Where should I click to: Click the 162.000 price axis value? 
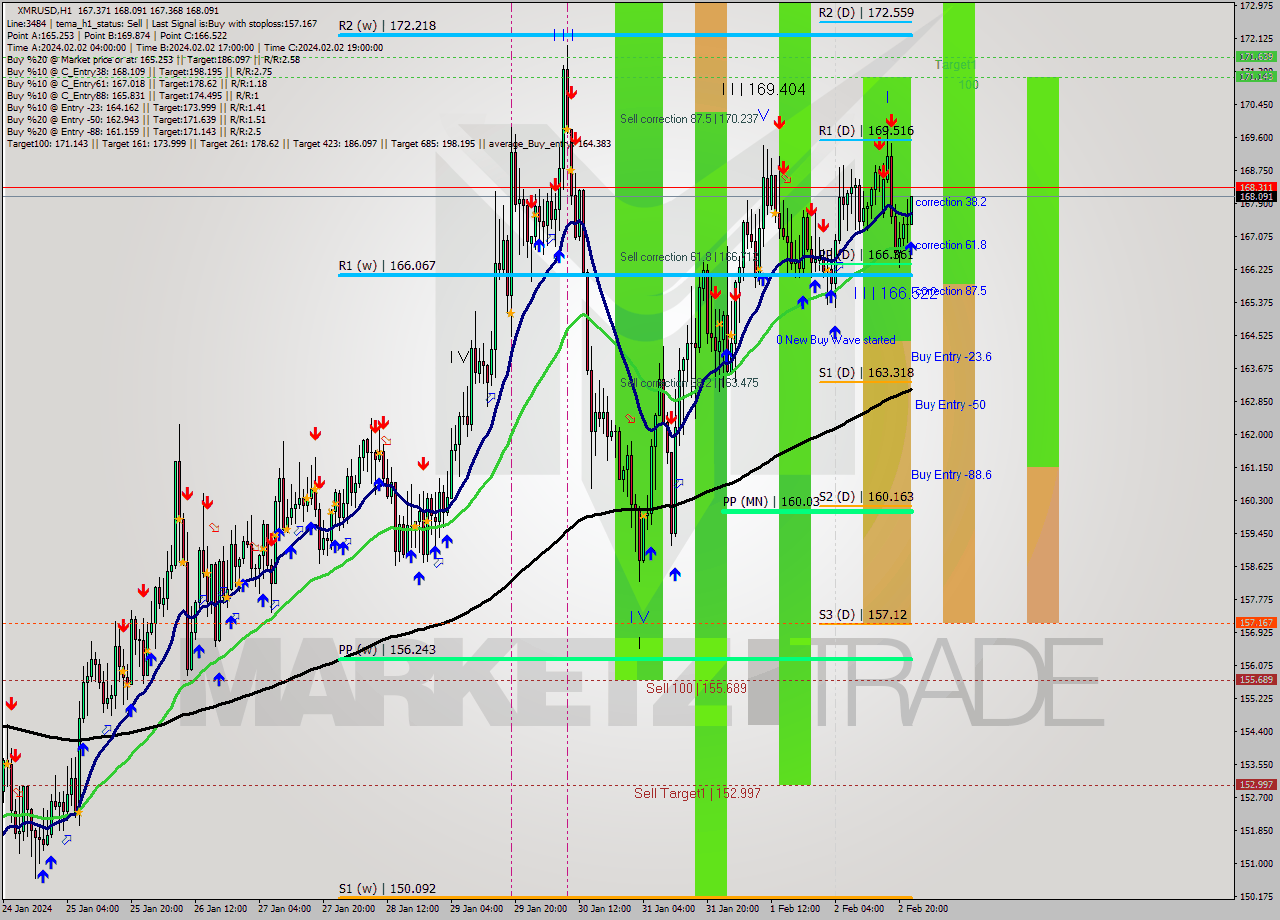[x=1256, y=435]
